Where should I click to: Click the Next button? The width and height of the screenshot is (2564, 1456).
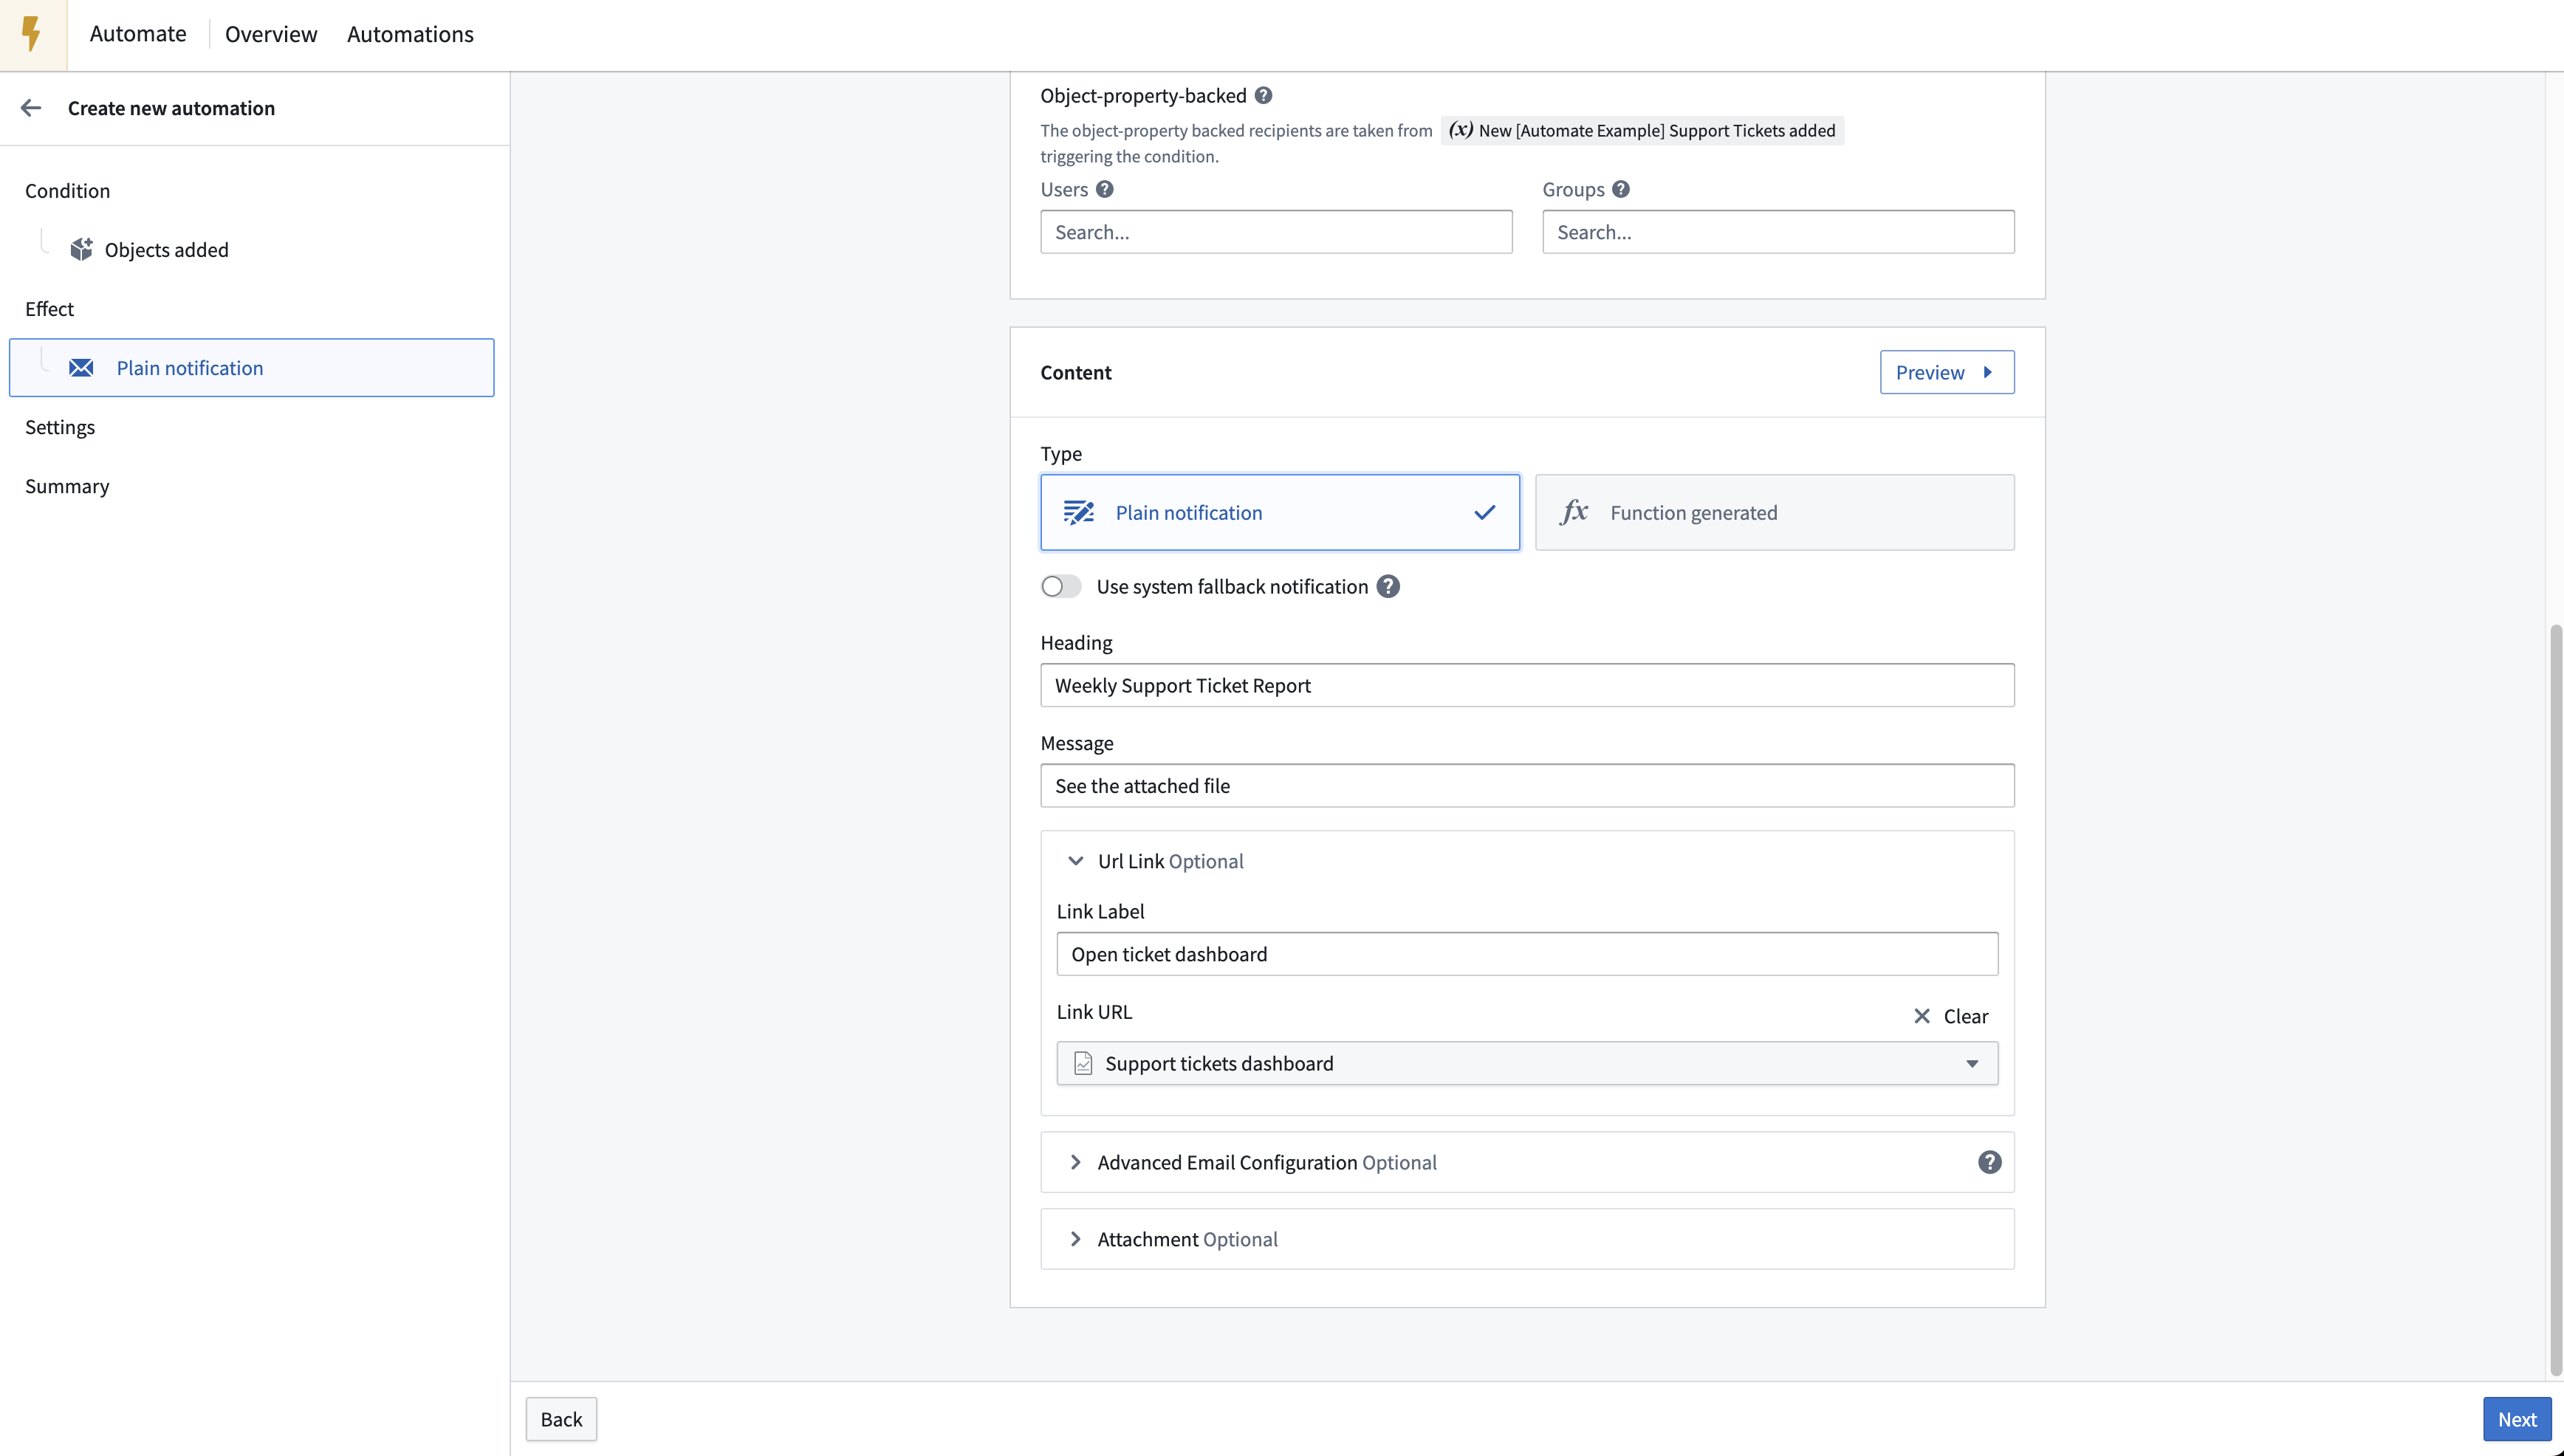pyautogui.click(x=2517, y=1419)
